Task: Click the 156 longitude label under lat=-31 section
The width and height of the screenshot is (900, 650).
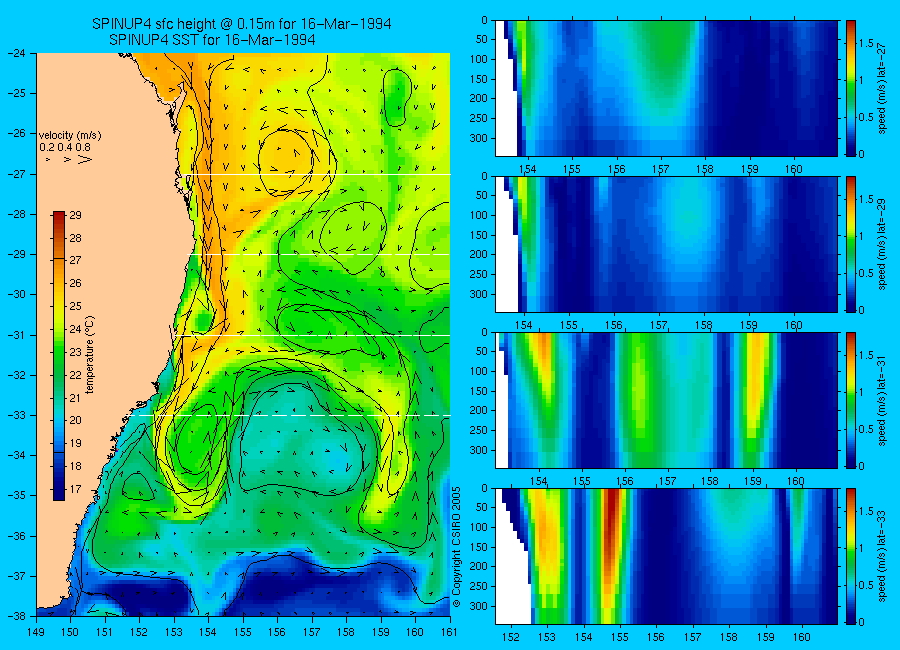Action: 624,481
